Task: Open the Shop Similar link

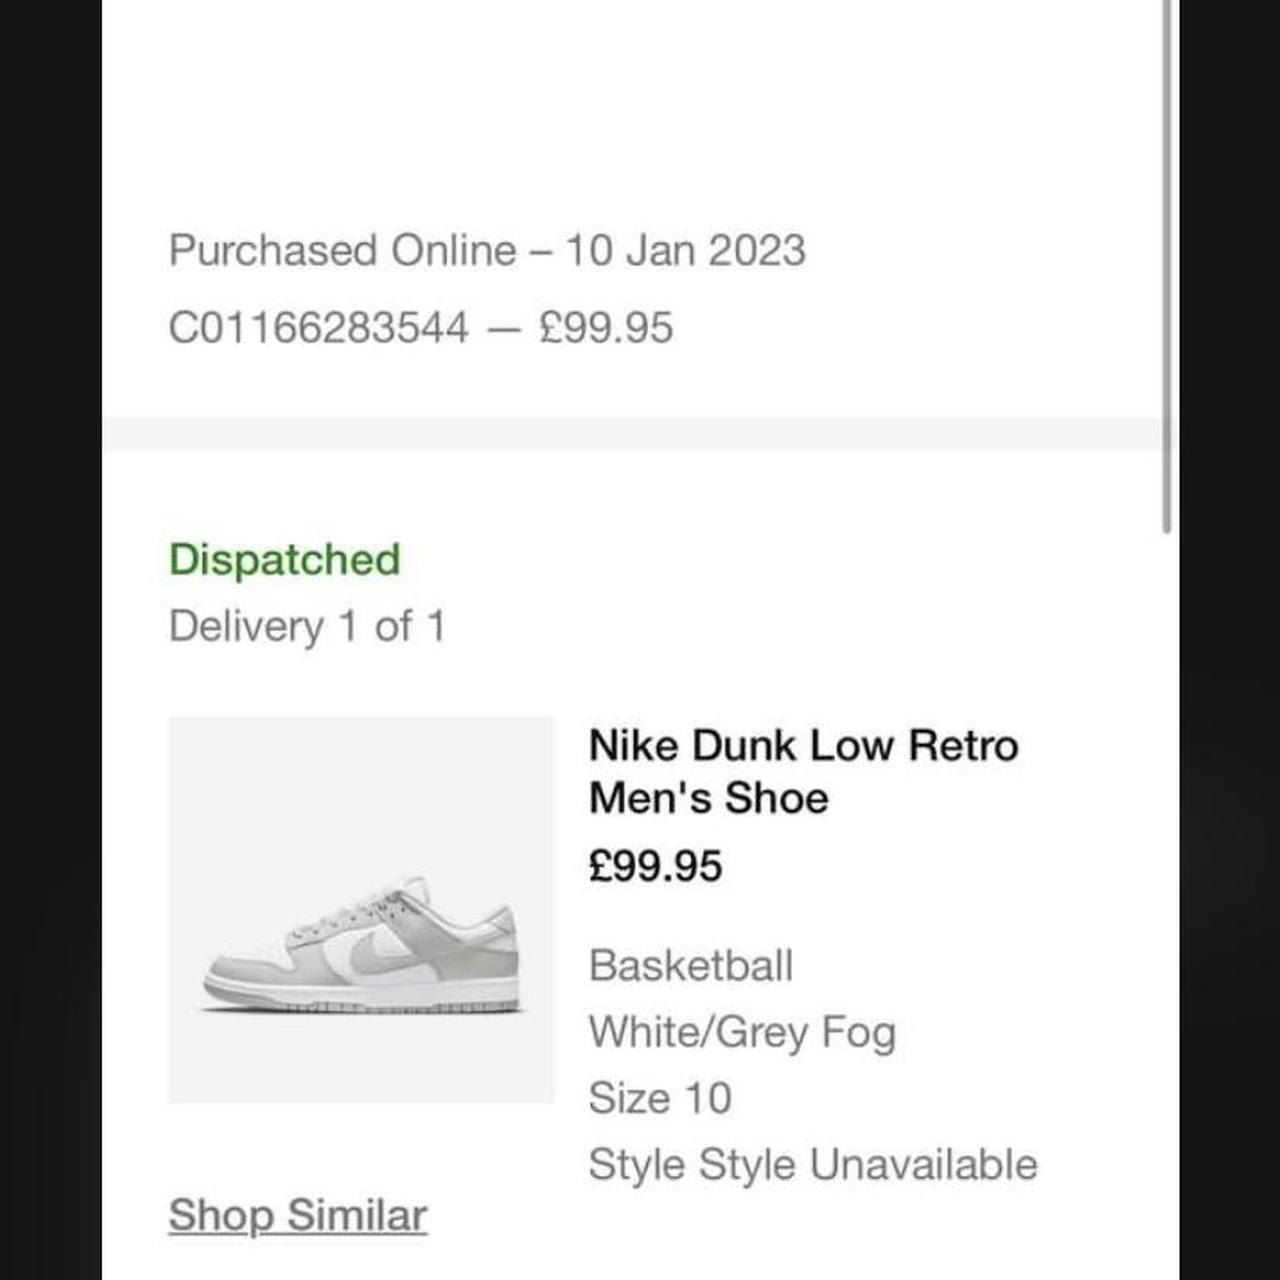Action: click(x=297, y=1216)
